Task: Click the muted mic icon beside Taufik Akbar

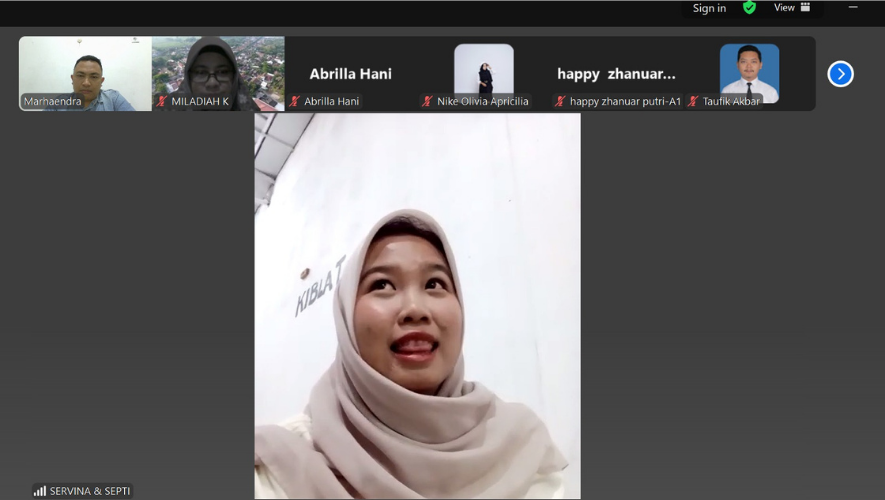Action: [693, 101]
